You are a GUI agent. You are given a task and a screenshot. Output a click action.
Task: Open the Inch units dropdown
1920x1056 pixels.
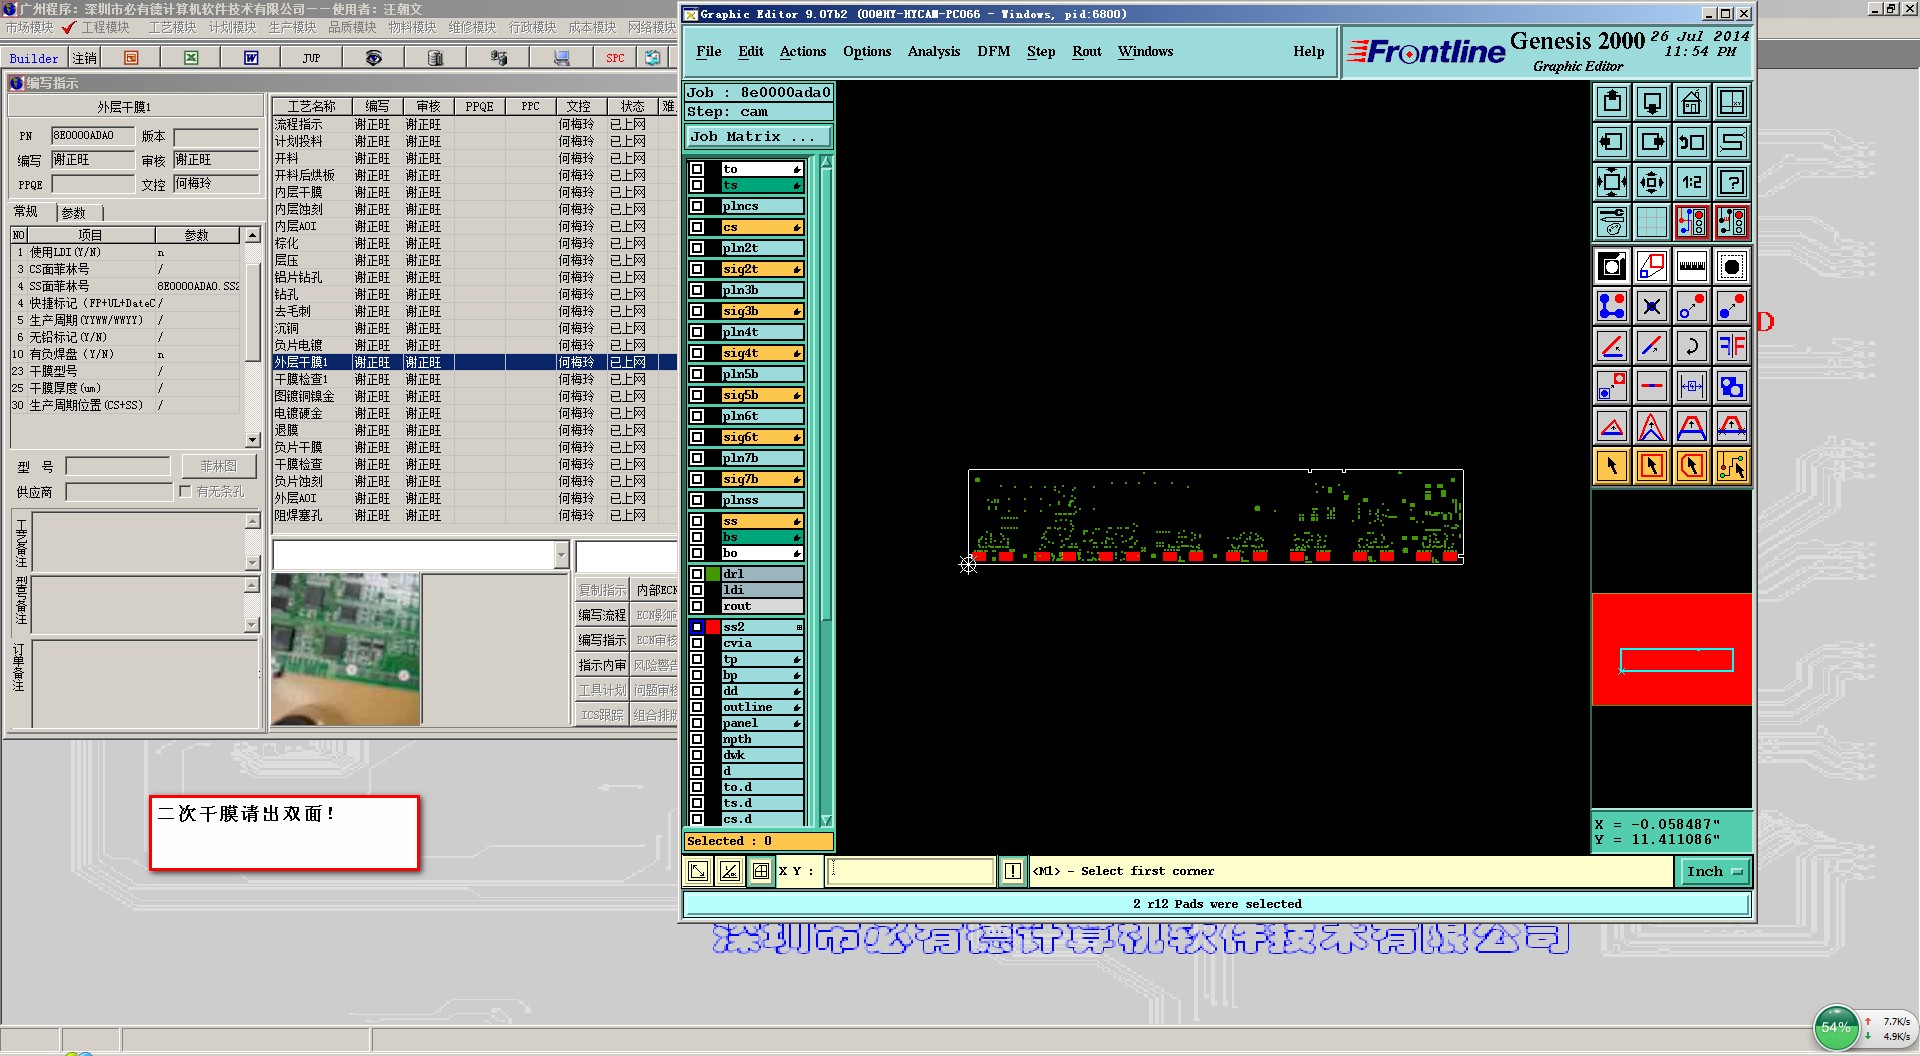coord(1713,872)
